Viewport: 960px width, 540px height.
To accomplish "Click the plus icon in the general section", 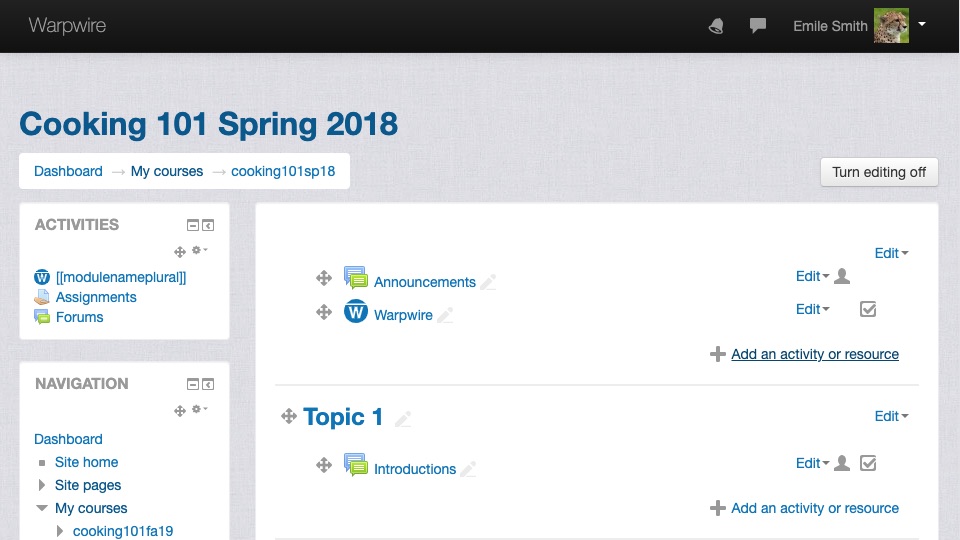I will pos(718,354).
